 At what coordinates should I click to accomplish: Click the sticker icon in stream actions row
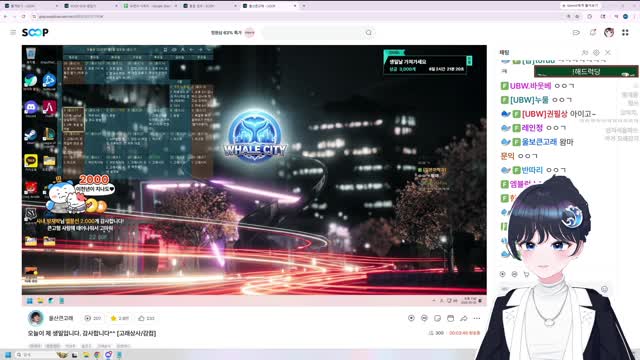437,318
